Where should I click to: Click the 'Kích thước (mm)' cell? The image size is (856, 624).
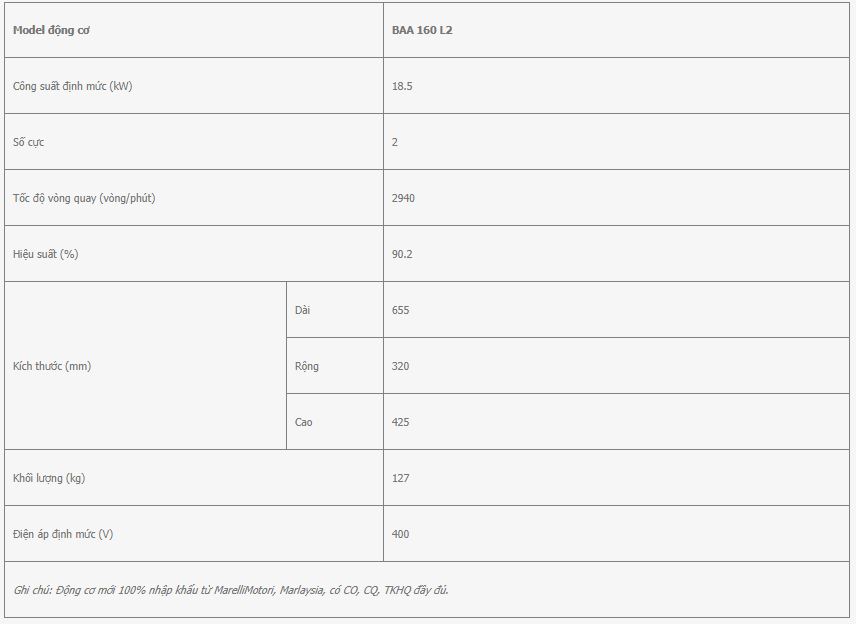[x=146, y=366]
